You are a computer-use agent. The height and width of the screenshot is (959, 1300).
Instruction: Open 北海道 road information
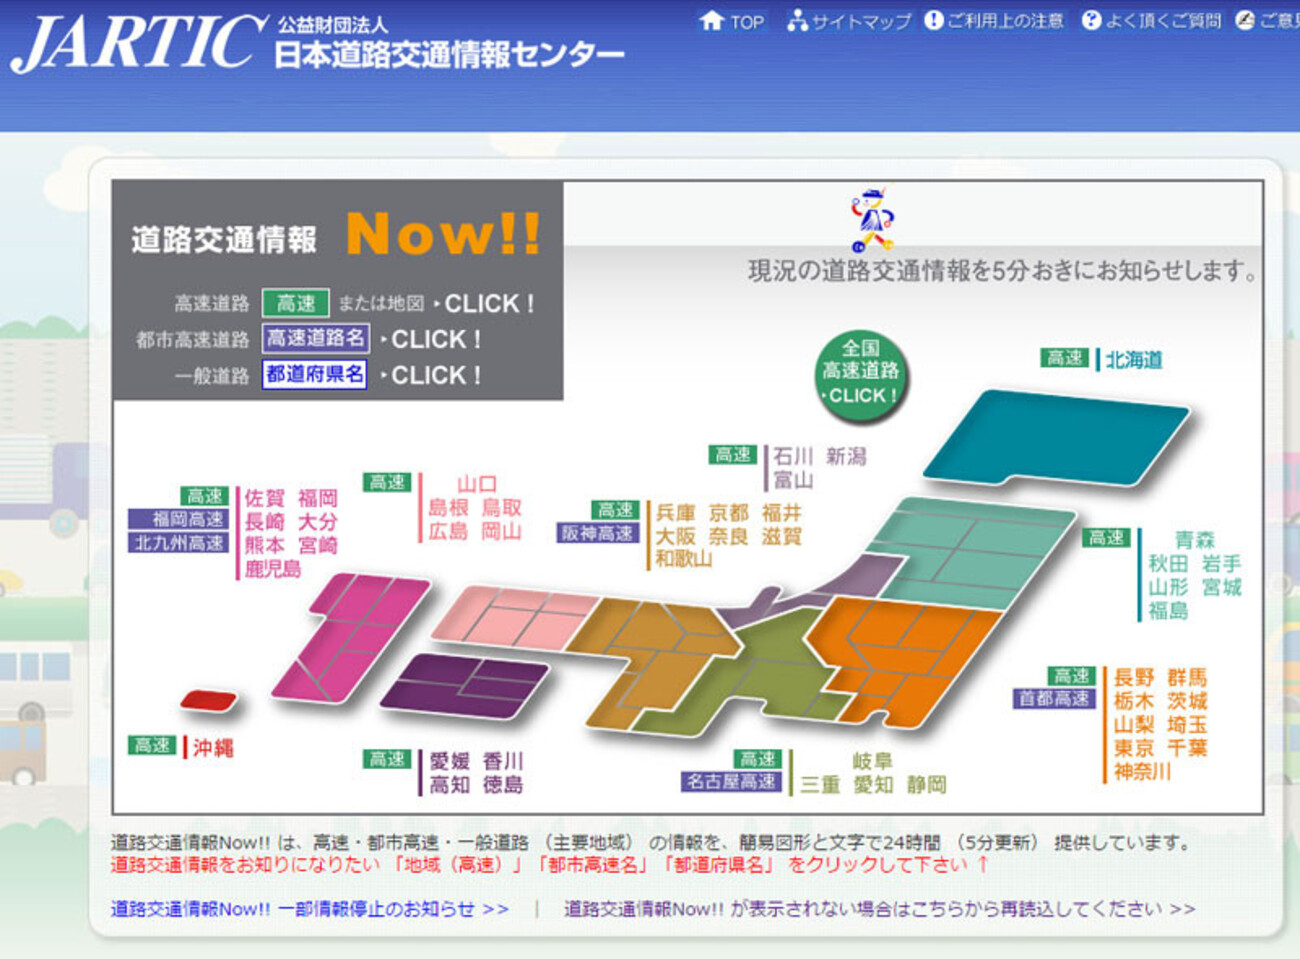point(1134,360)
